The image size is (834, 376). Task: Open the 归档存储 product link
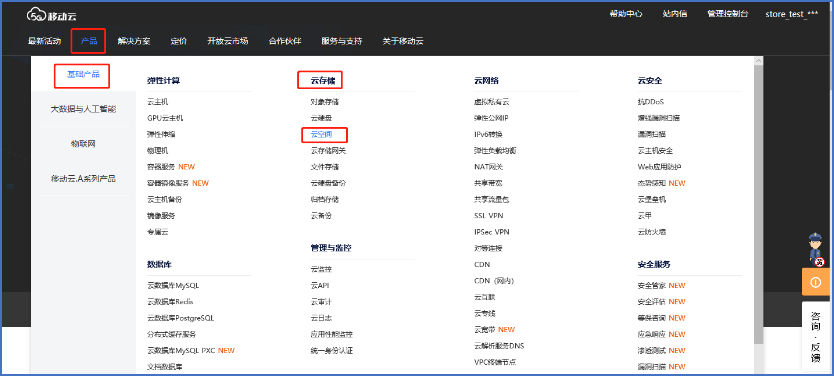[325, 199]
